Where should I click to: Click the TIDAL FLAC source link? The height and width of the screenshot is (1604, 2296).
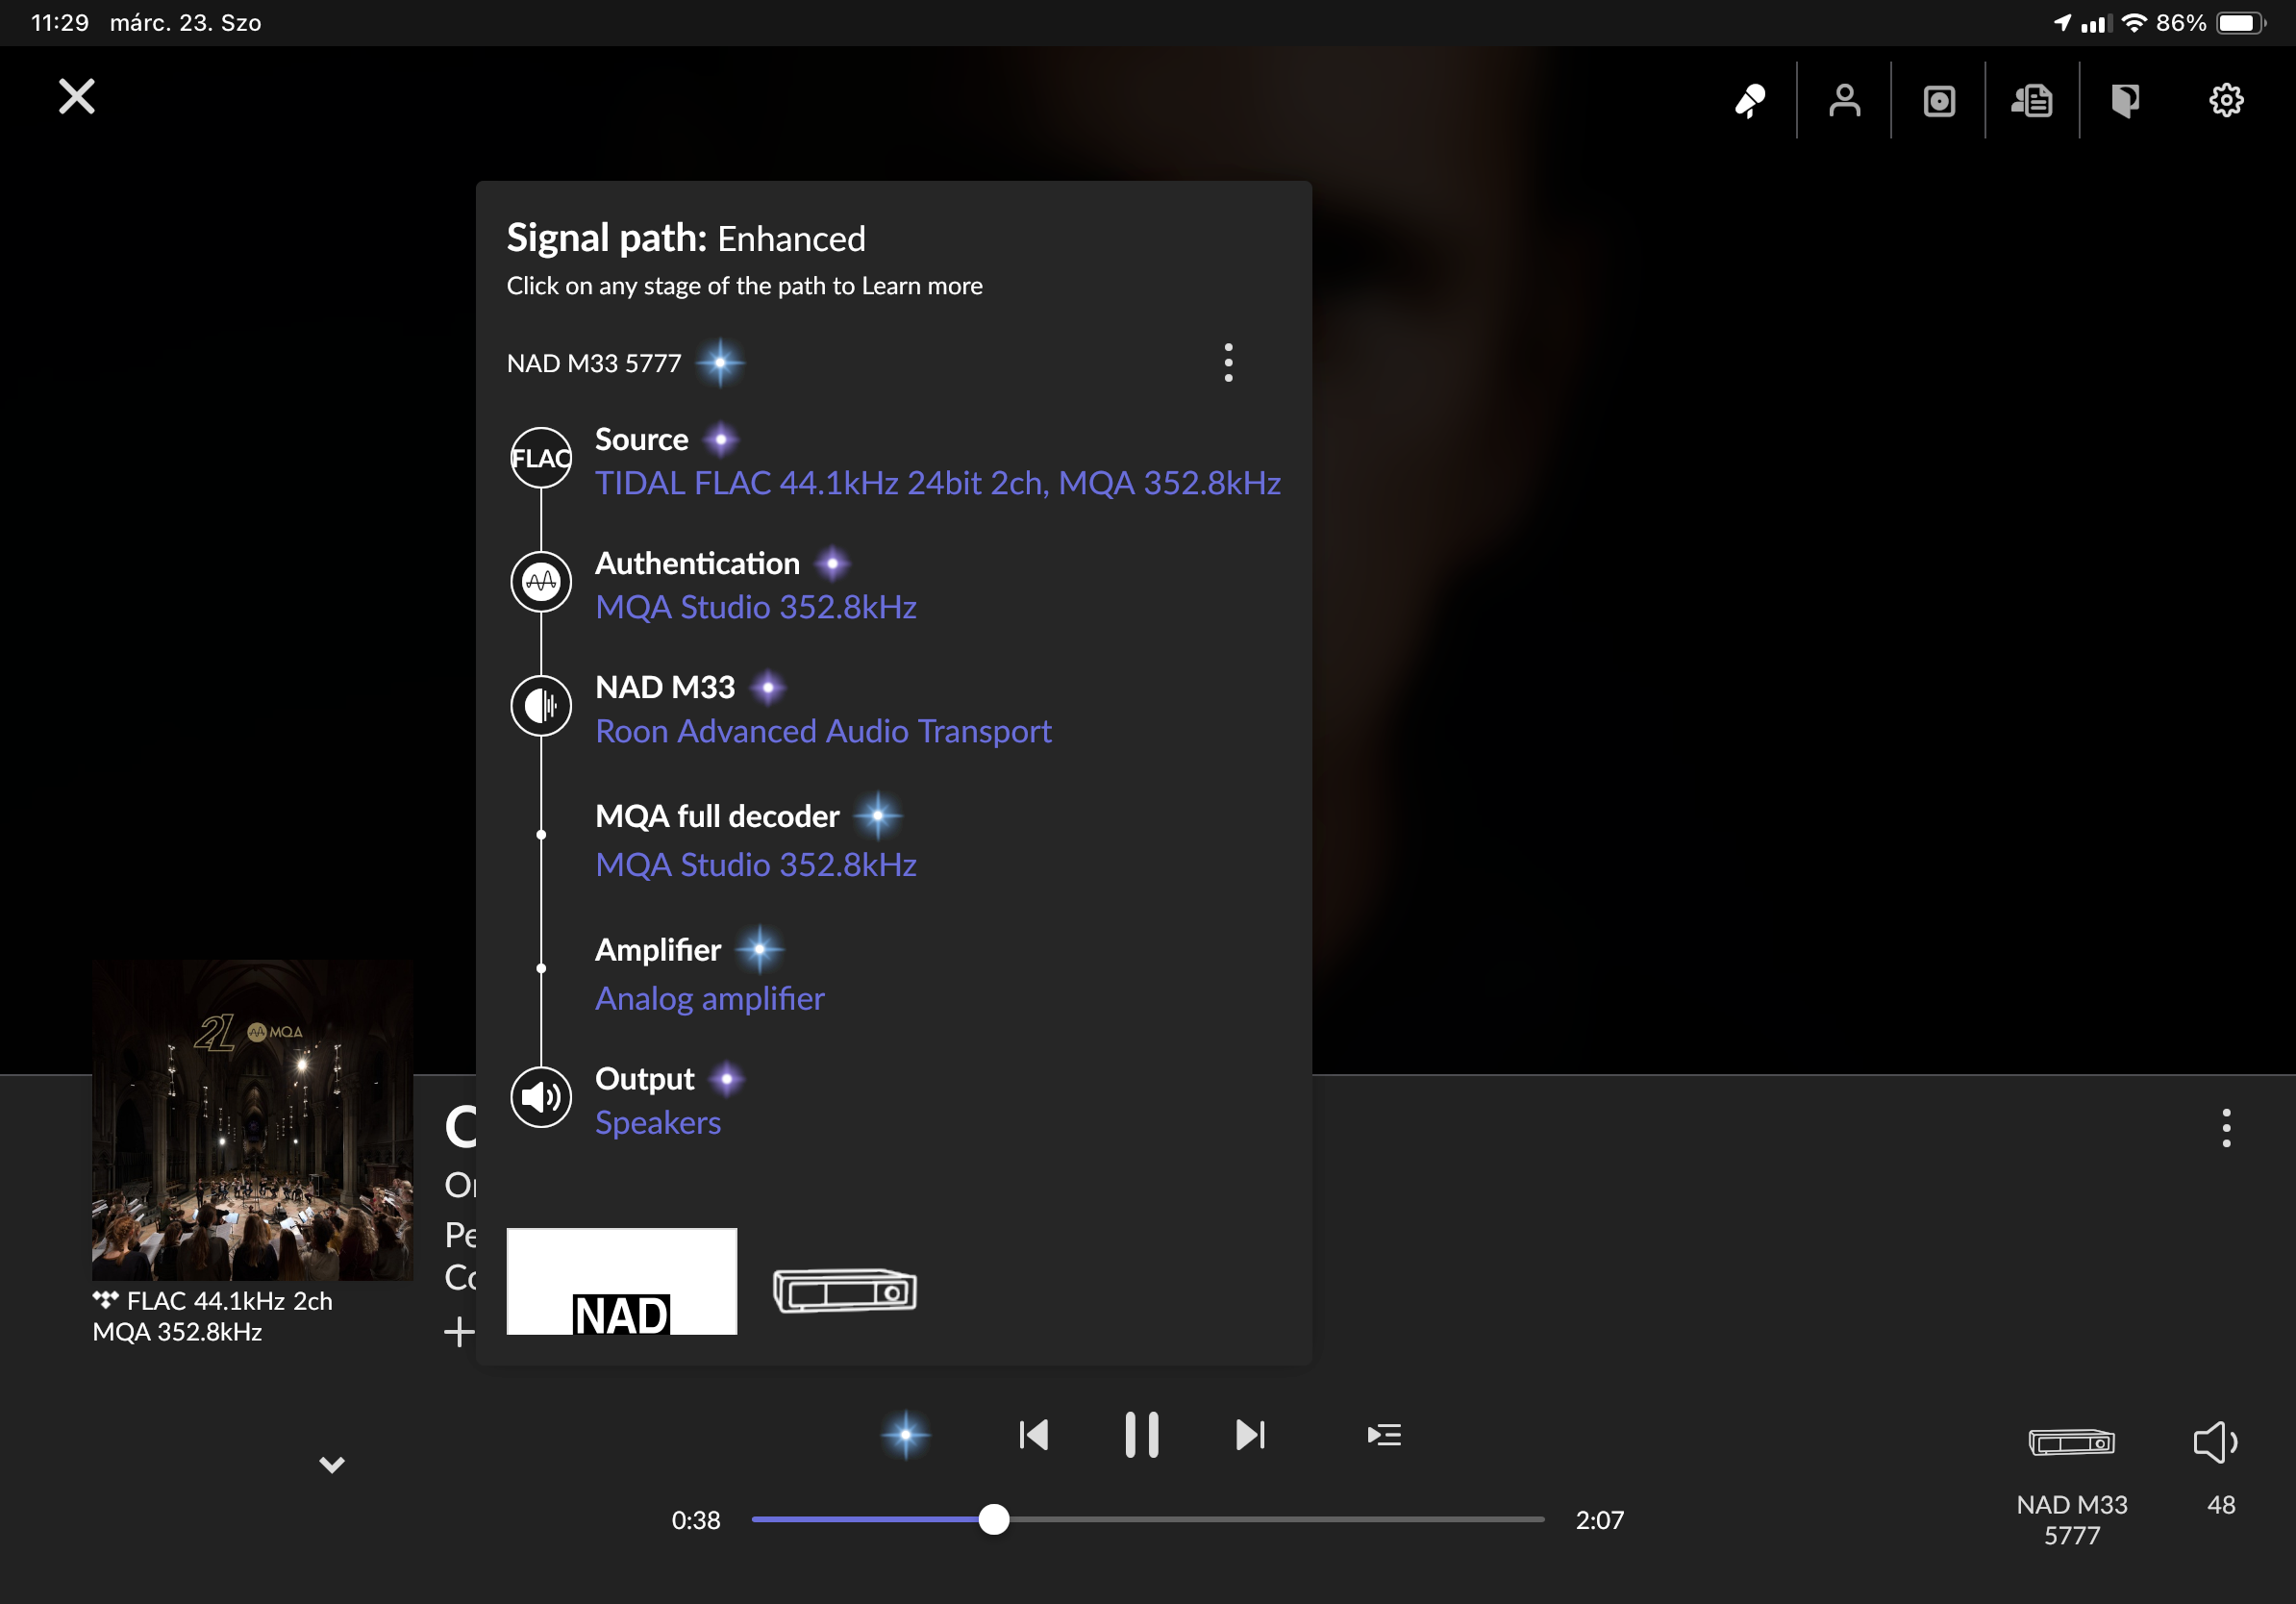[937, 484]
